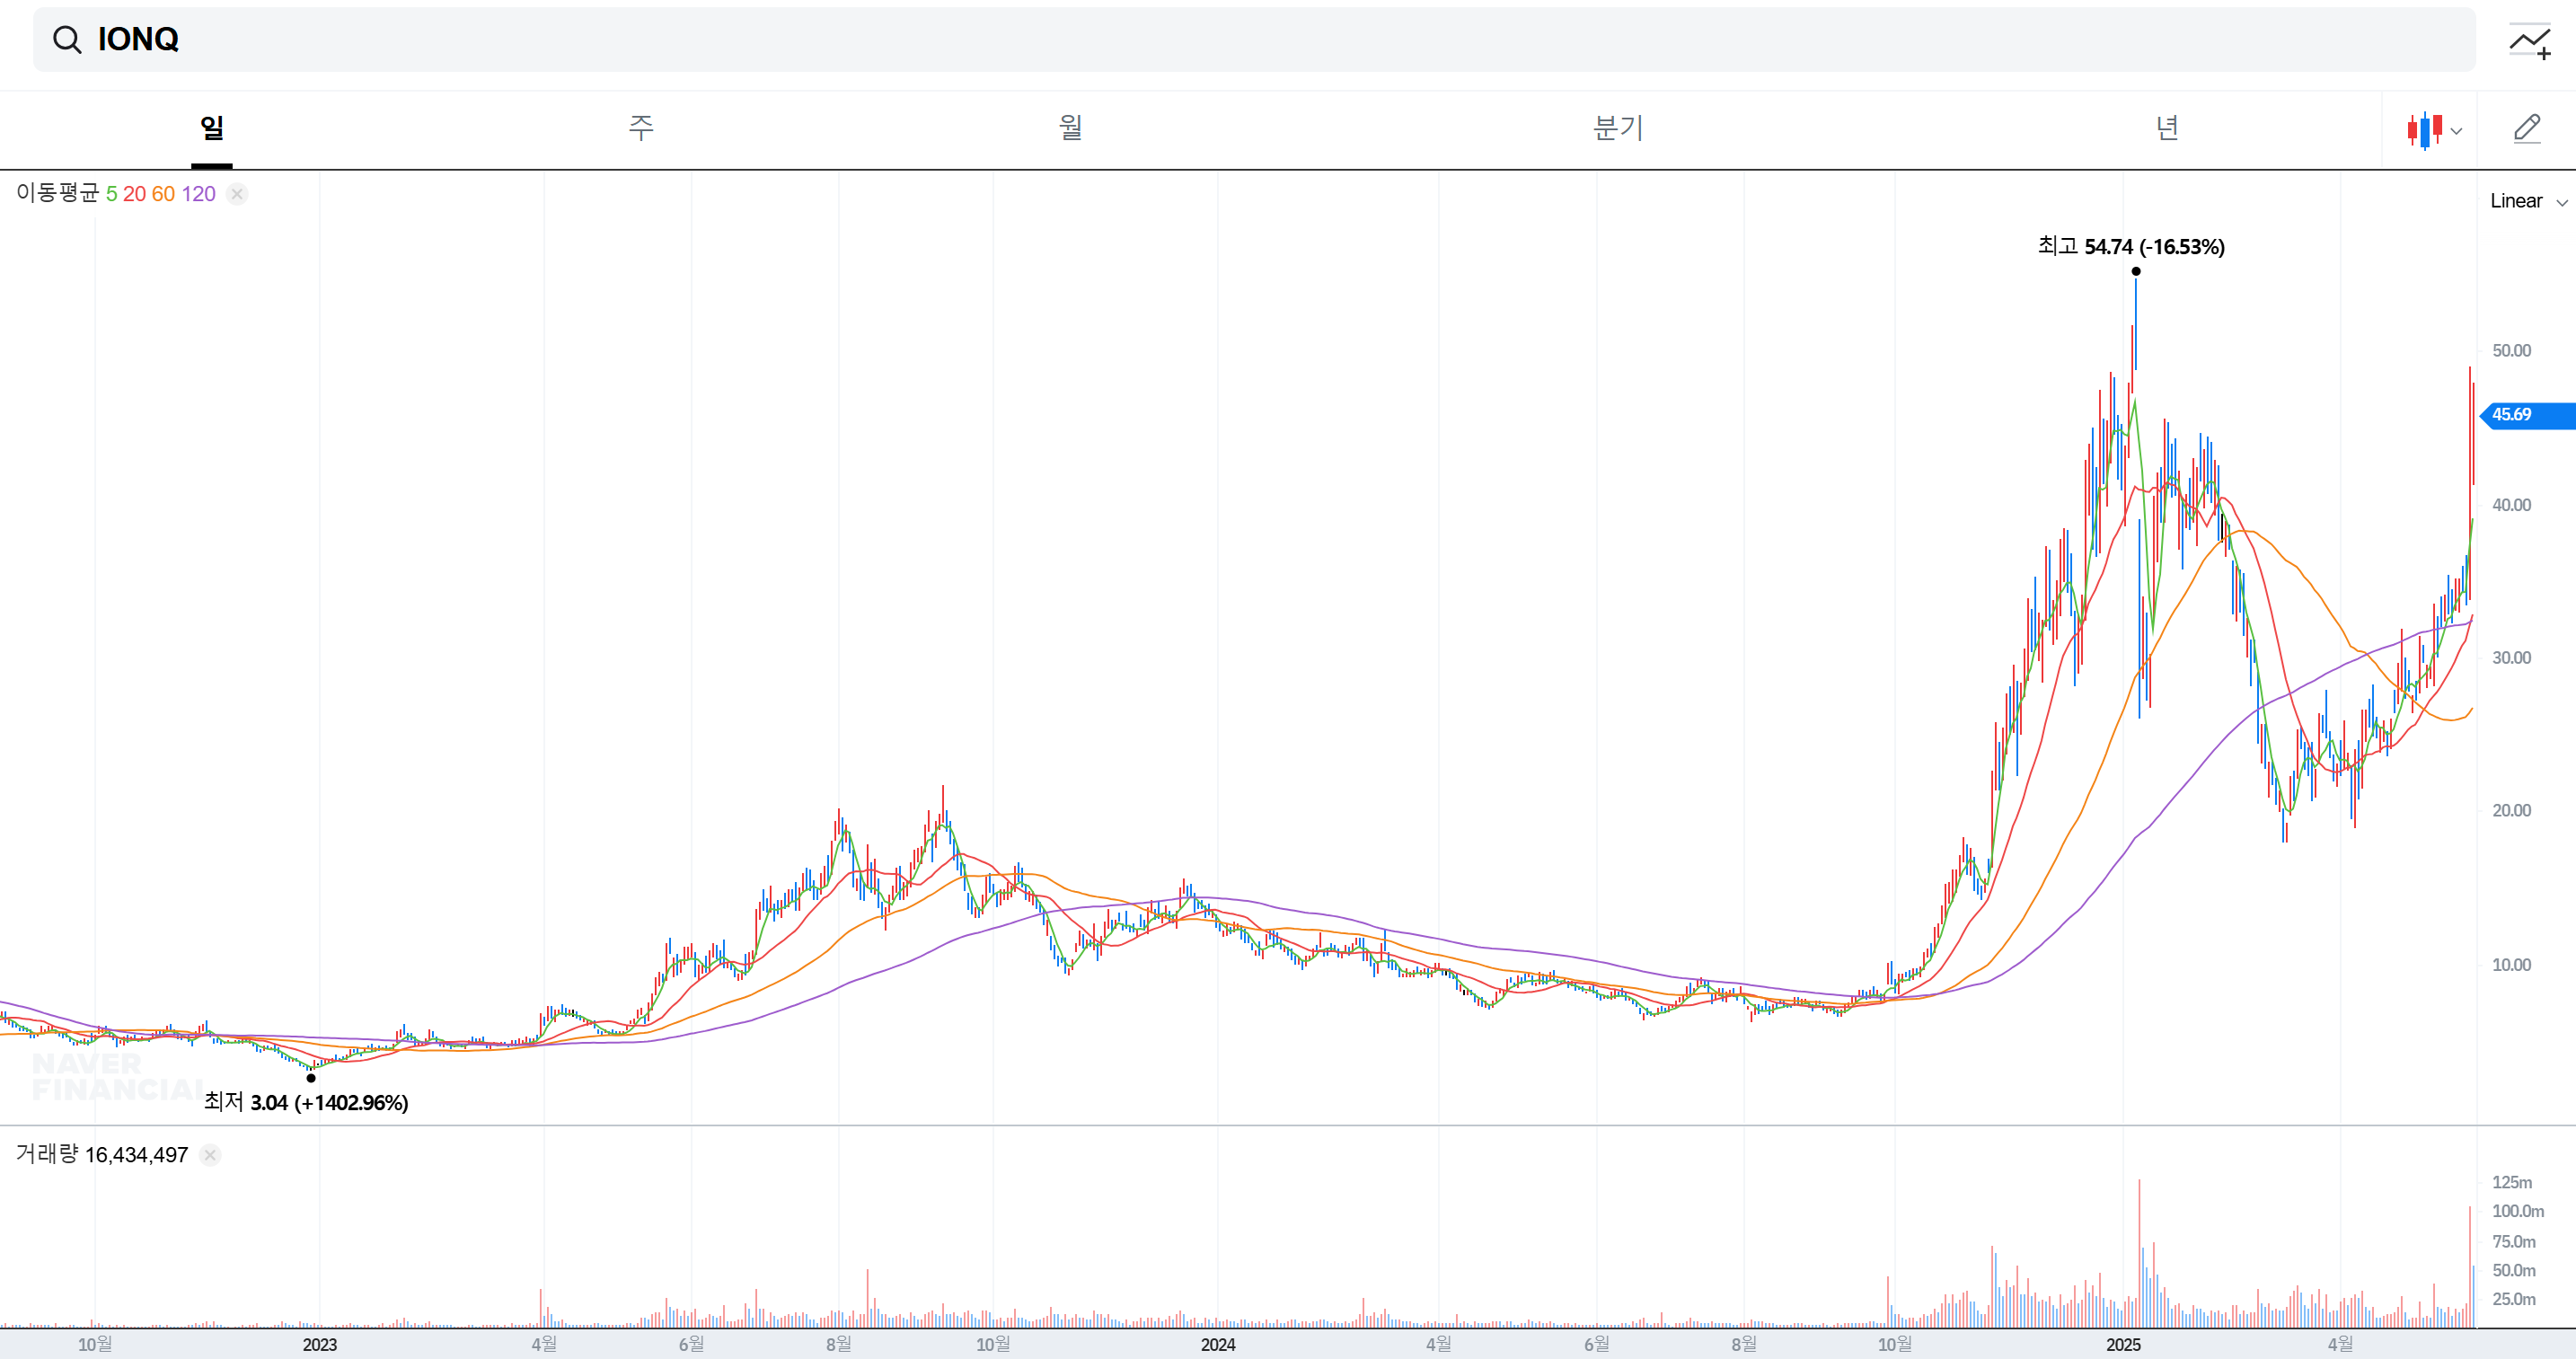The image size is (2576, 1359).
Task: Click the 최저 3.04 low marker
Action: (306, 1102)
